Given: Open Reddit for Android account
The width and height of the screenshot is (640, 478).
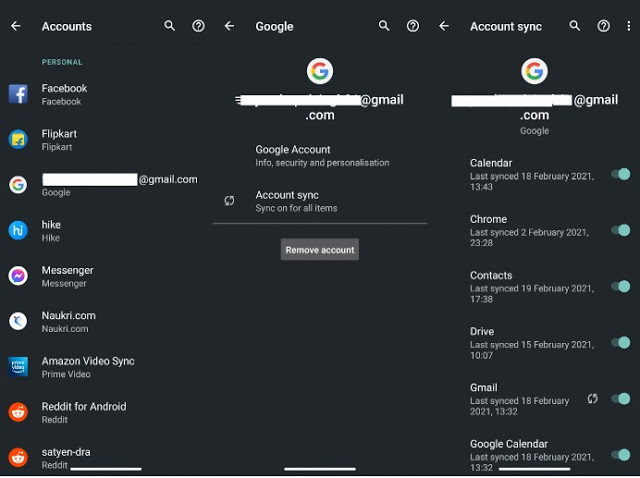Looking at the screenshot, I should [x=83, y=412].
